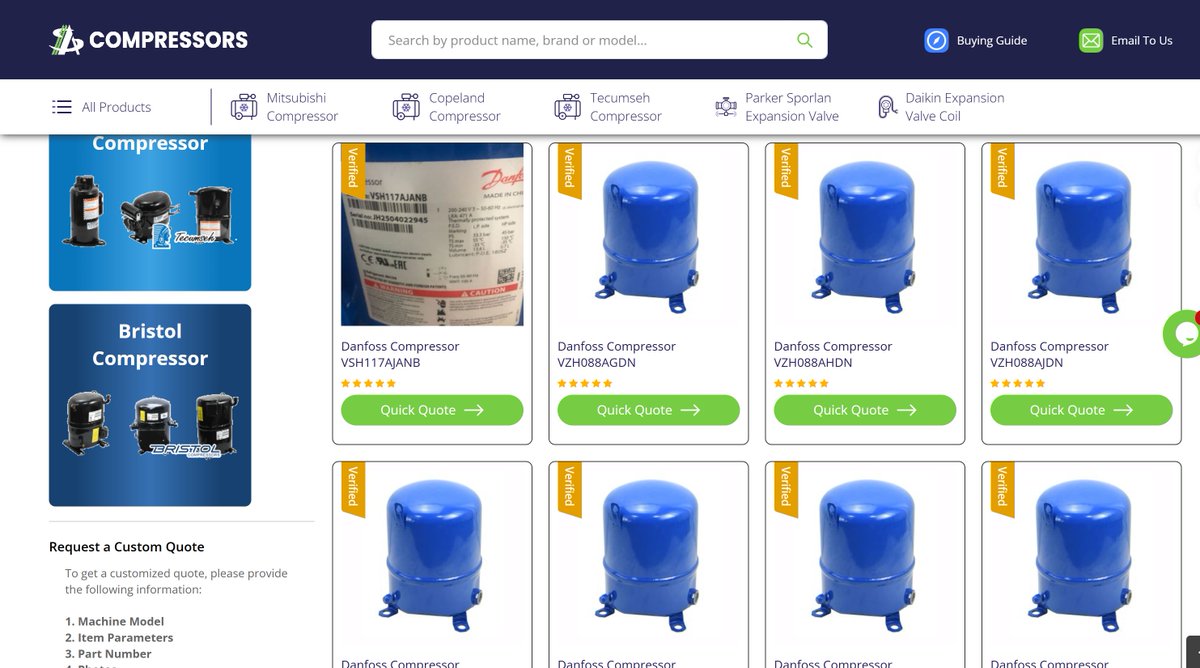Viewport: 1200px width, 668px height.
Task: Click Danfoss Compressor VZH088AJDN title
Action: [x=1049, y=354]
